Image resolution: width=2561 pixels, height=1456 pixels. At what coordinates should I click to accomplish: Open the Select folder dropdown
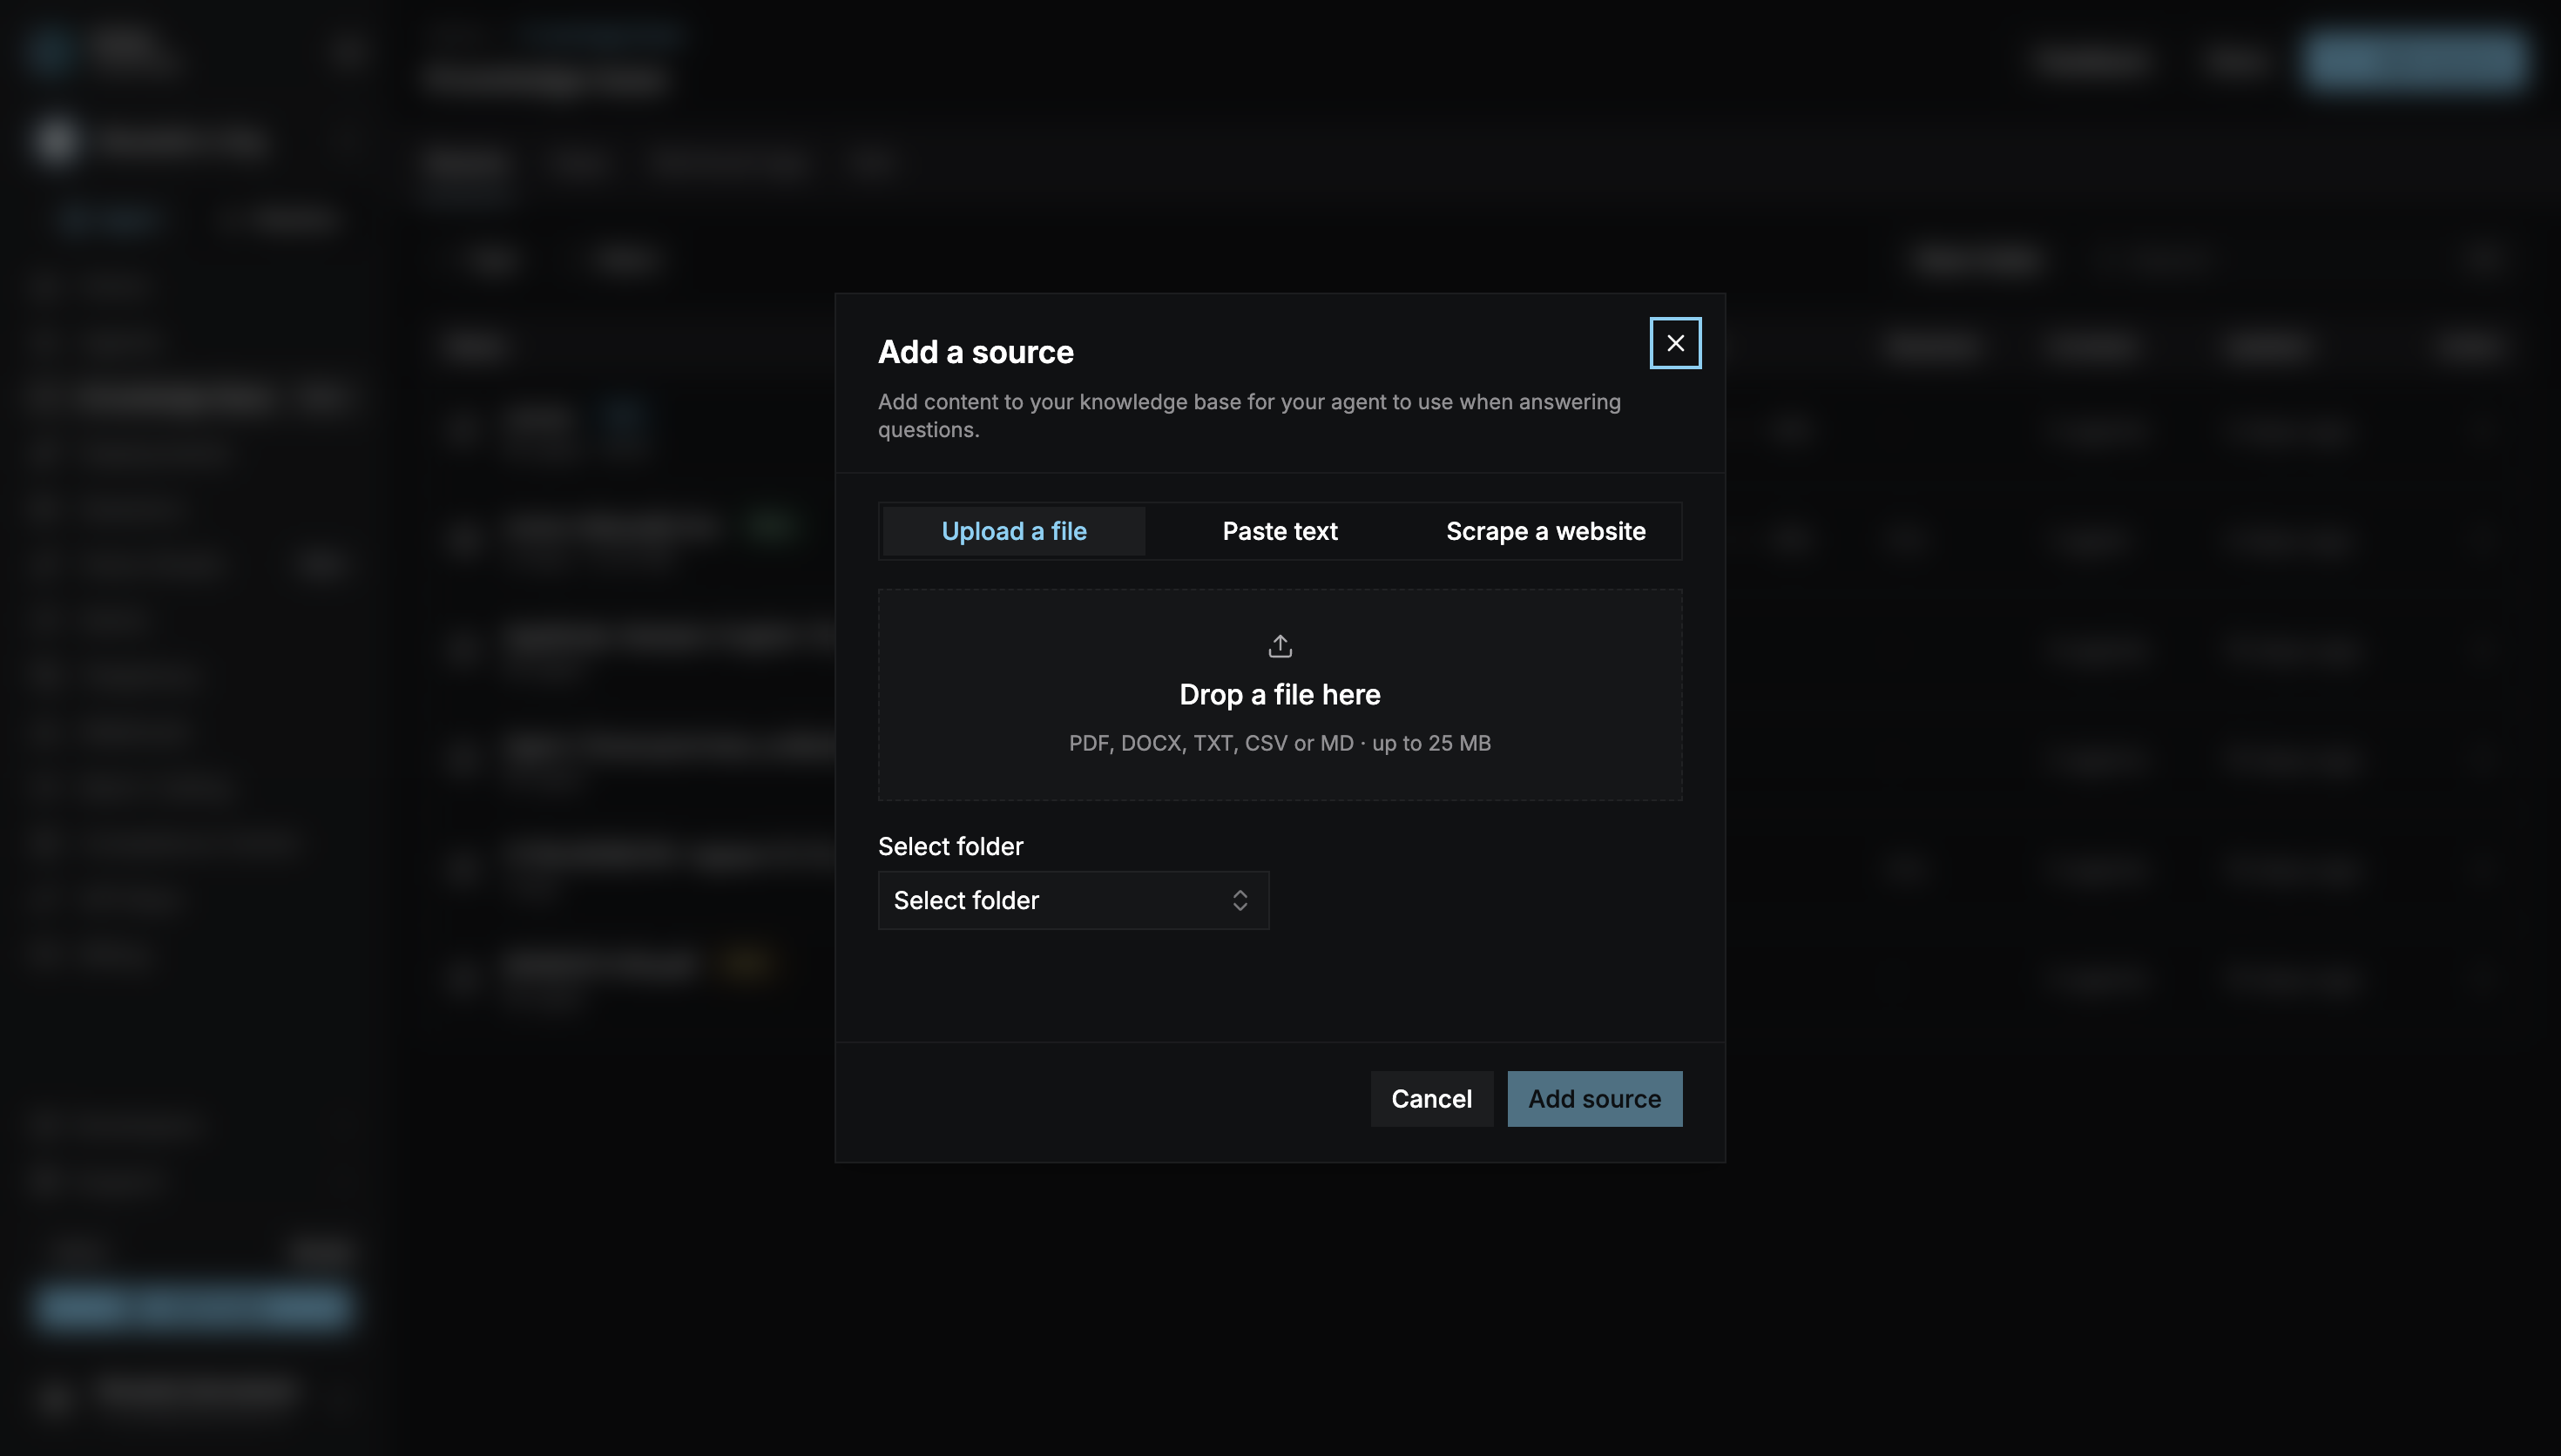(x=1073, y=900)
